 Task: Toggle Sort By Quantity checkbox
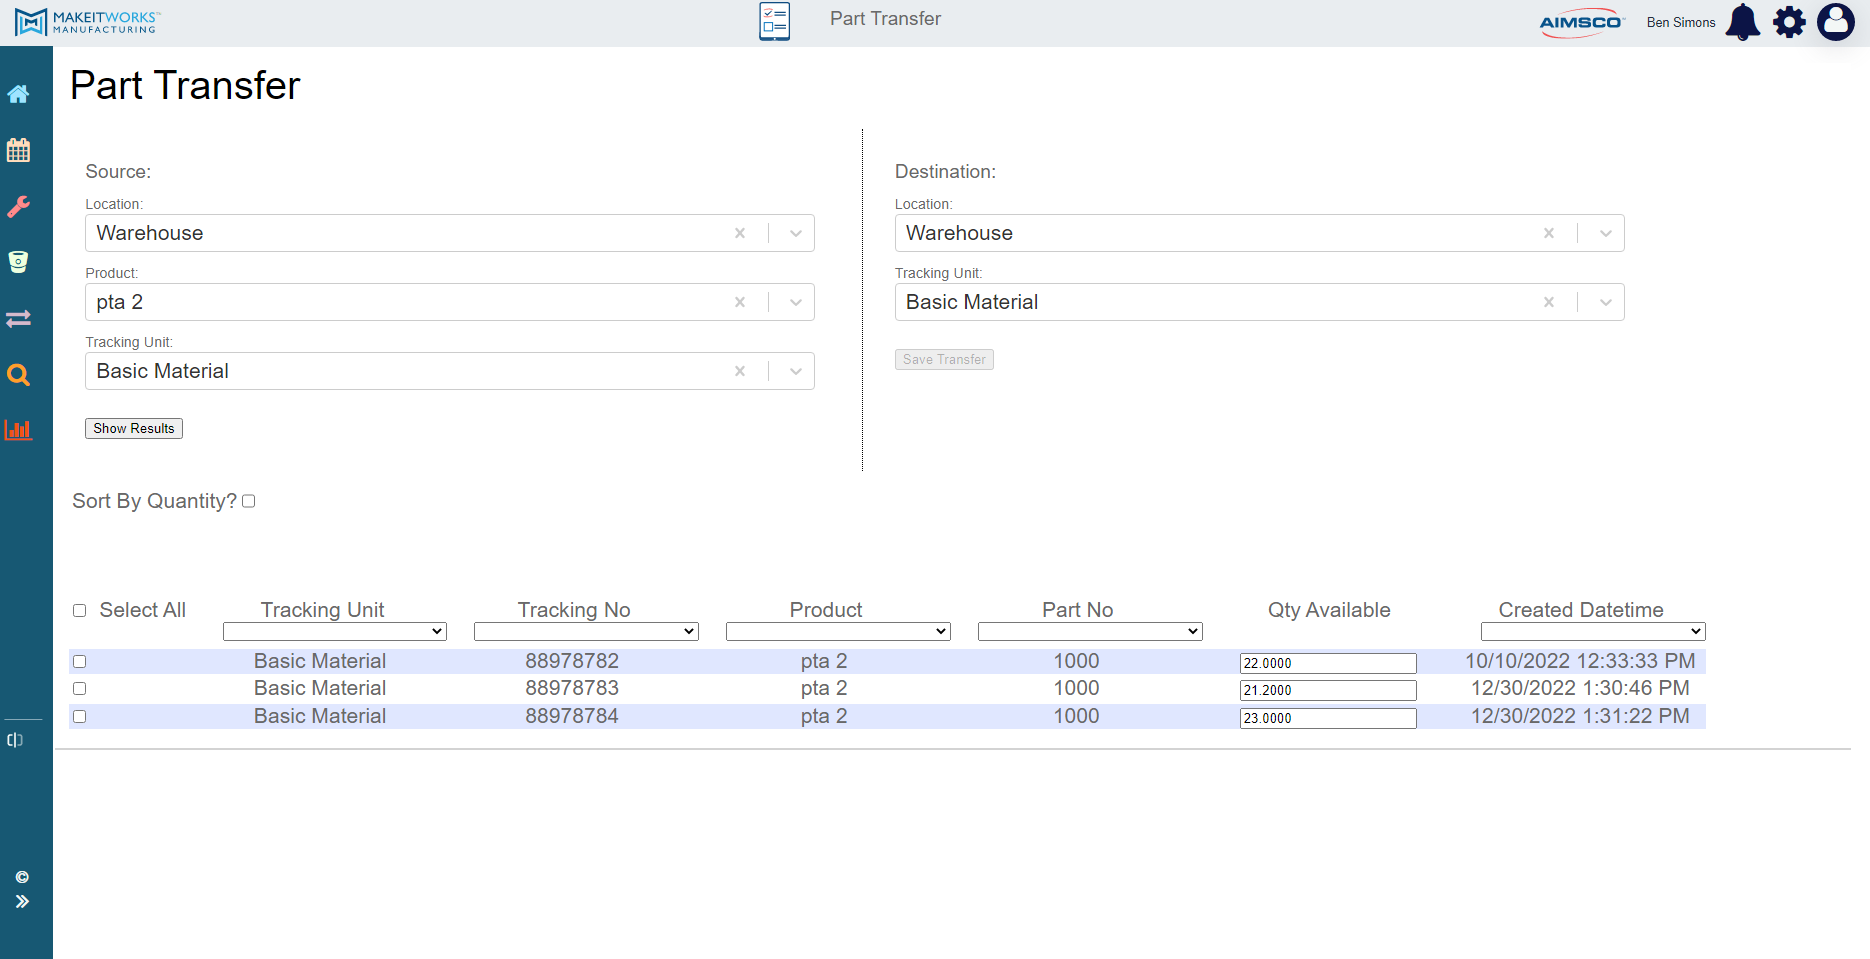[x=249, y=501]
